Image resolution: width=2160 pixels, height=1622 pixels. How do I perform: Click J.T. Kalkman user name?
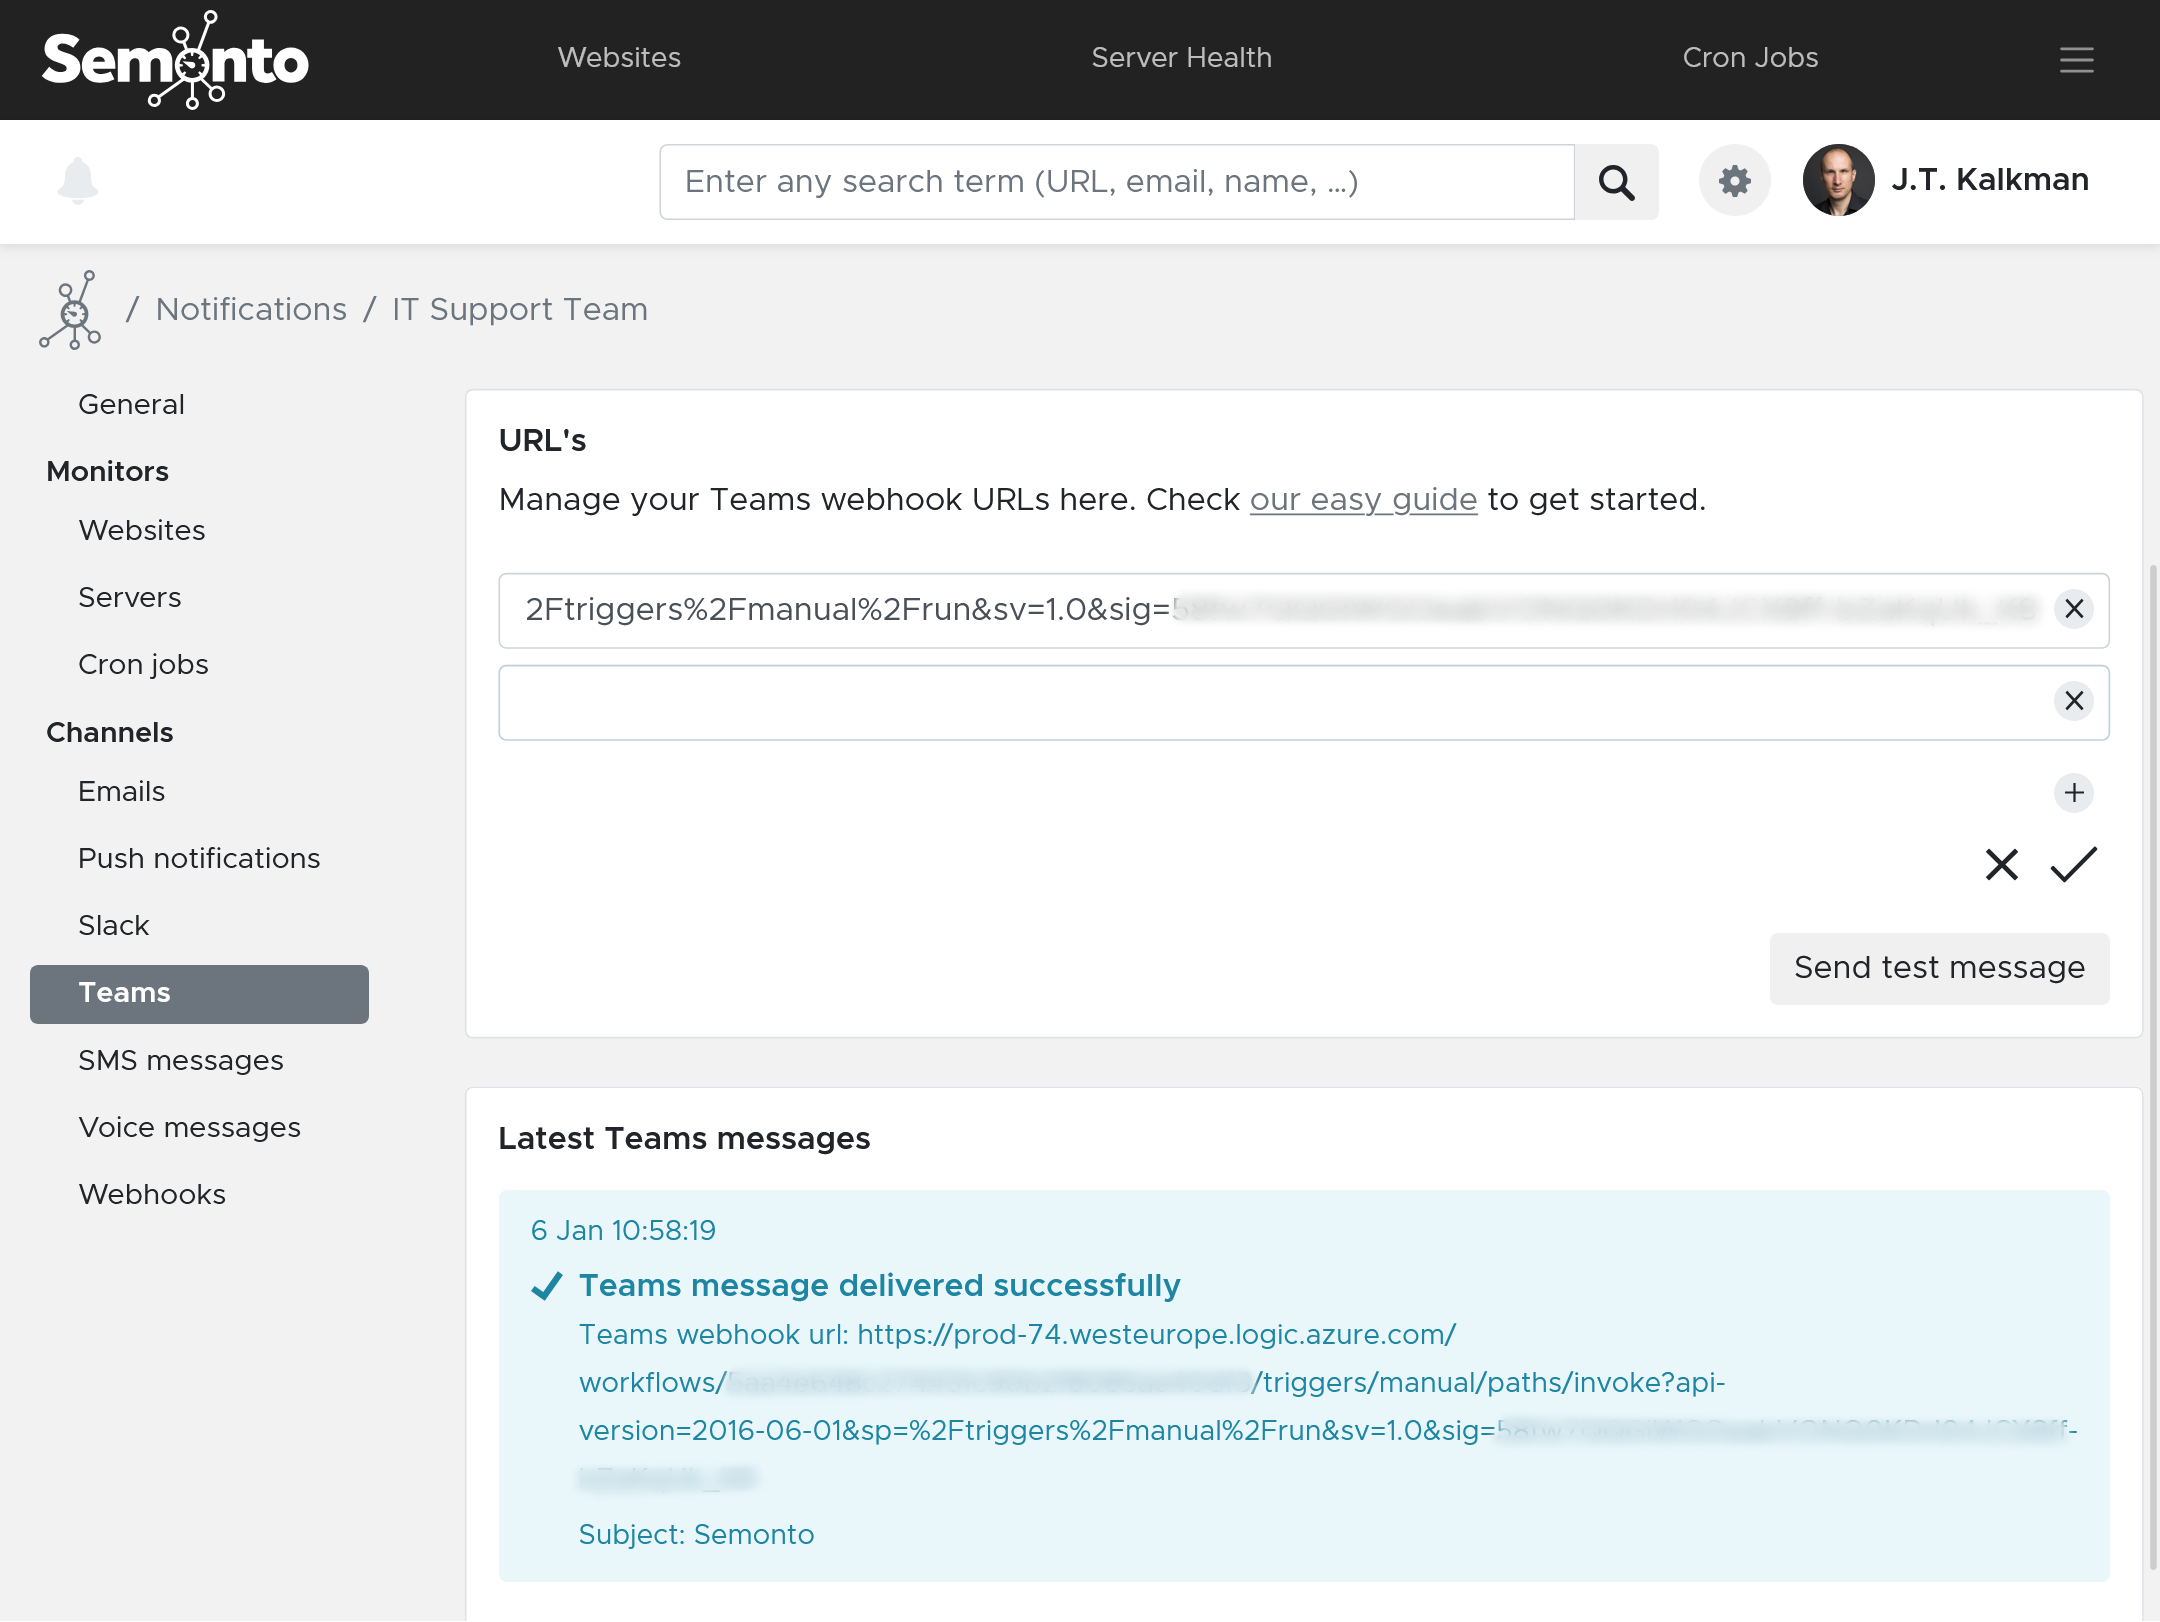pyautogui.click(x=1990, y=180)
